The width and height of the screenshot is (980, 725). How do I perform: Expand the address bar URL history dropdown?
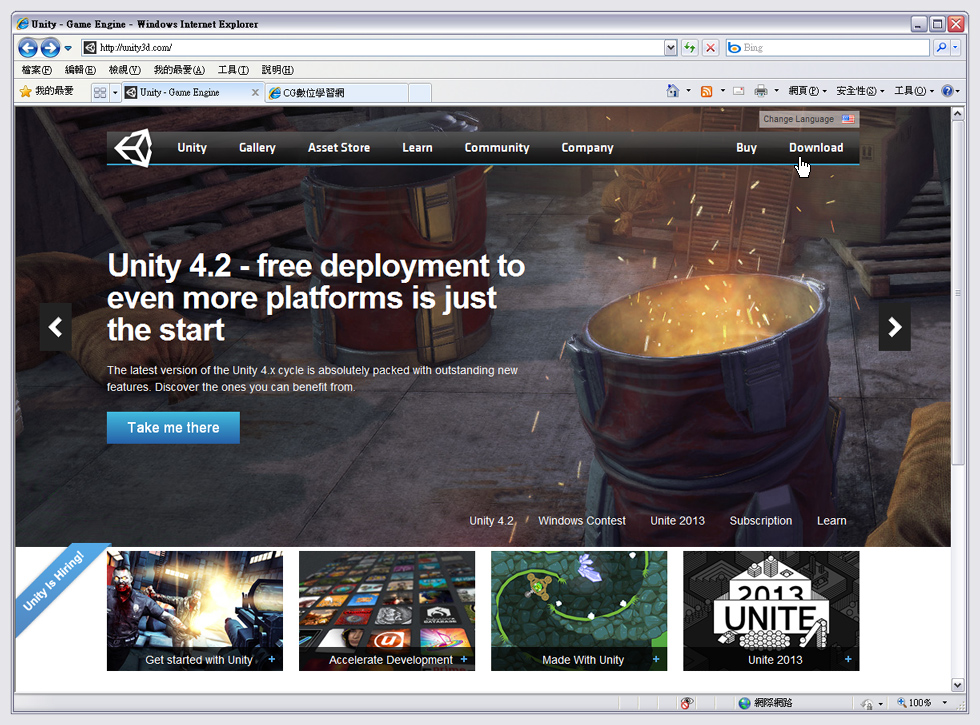(x=671, y=48)
